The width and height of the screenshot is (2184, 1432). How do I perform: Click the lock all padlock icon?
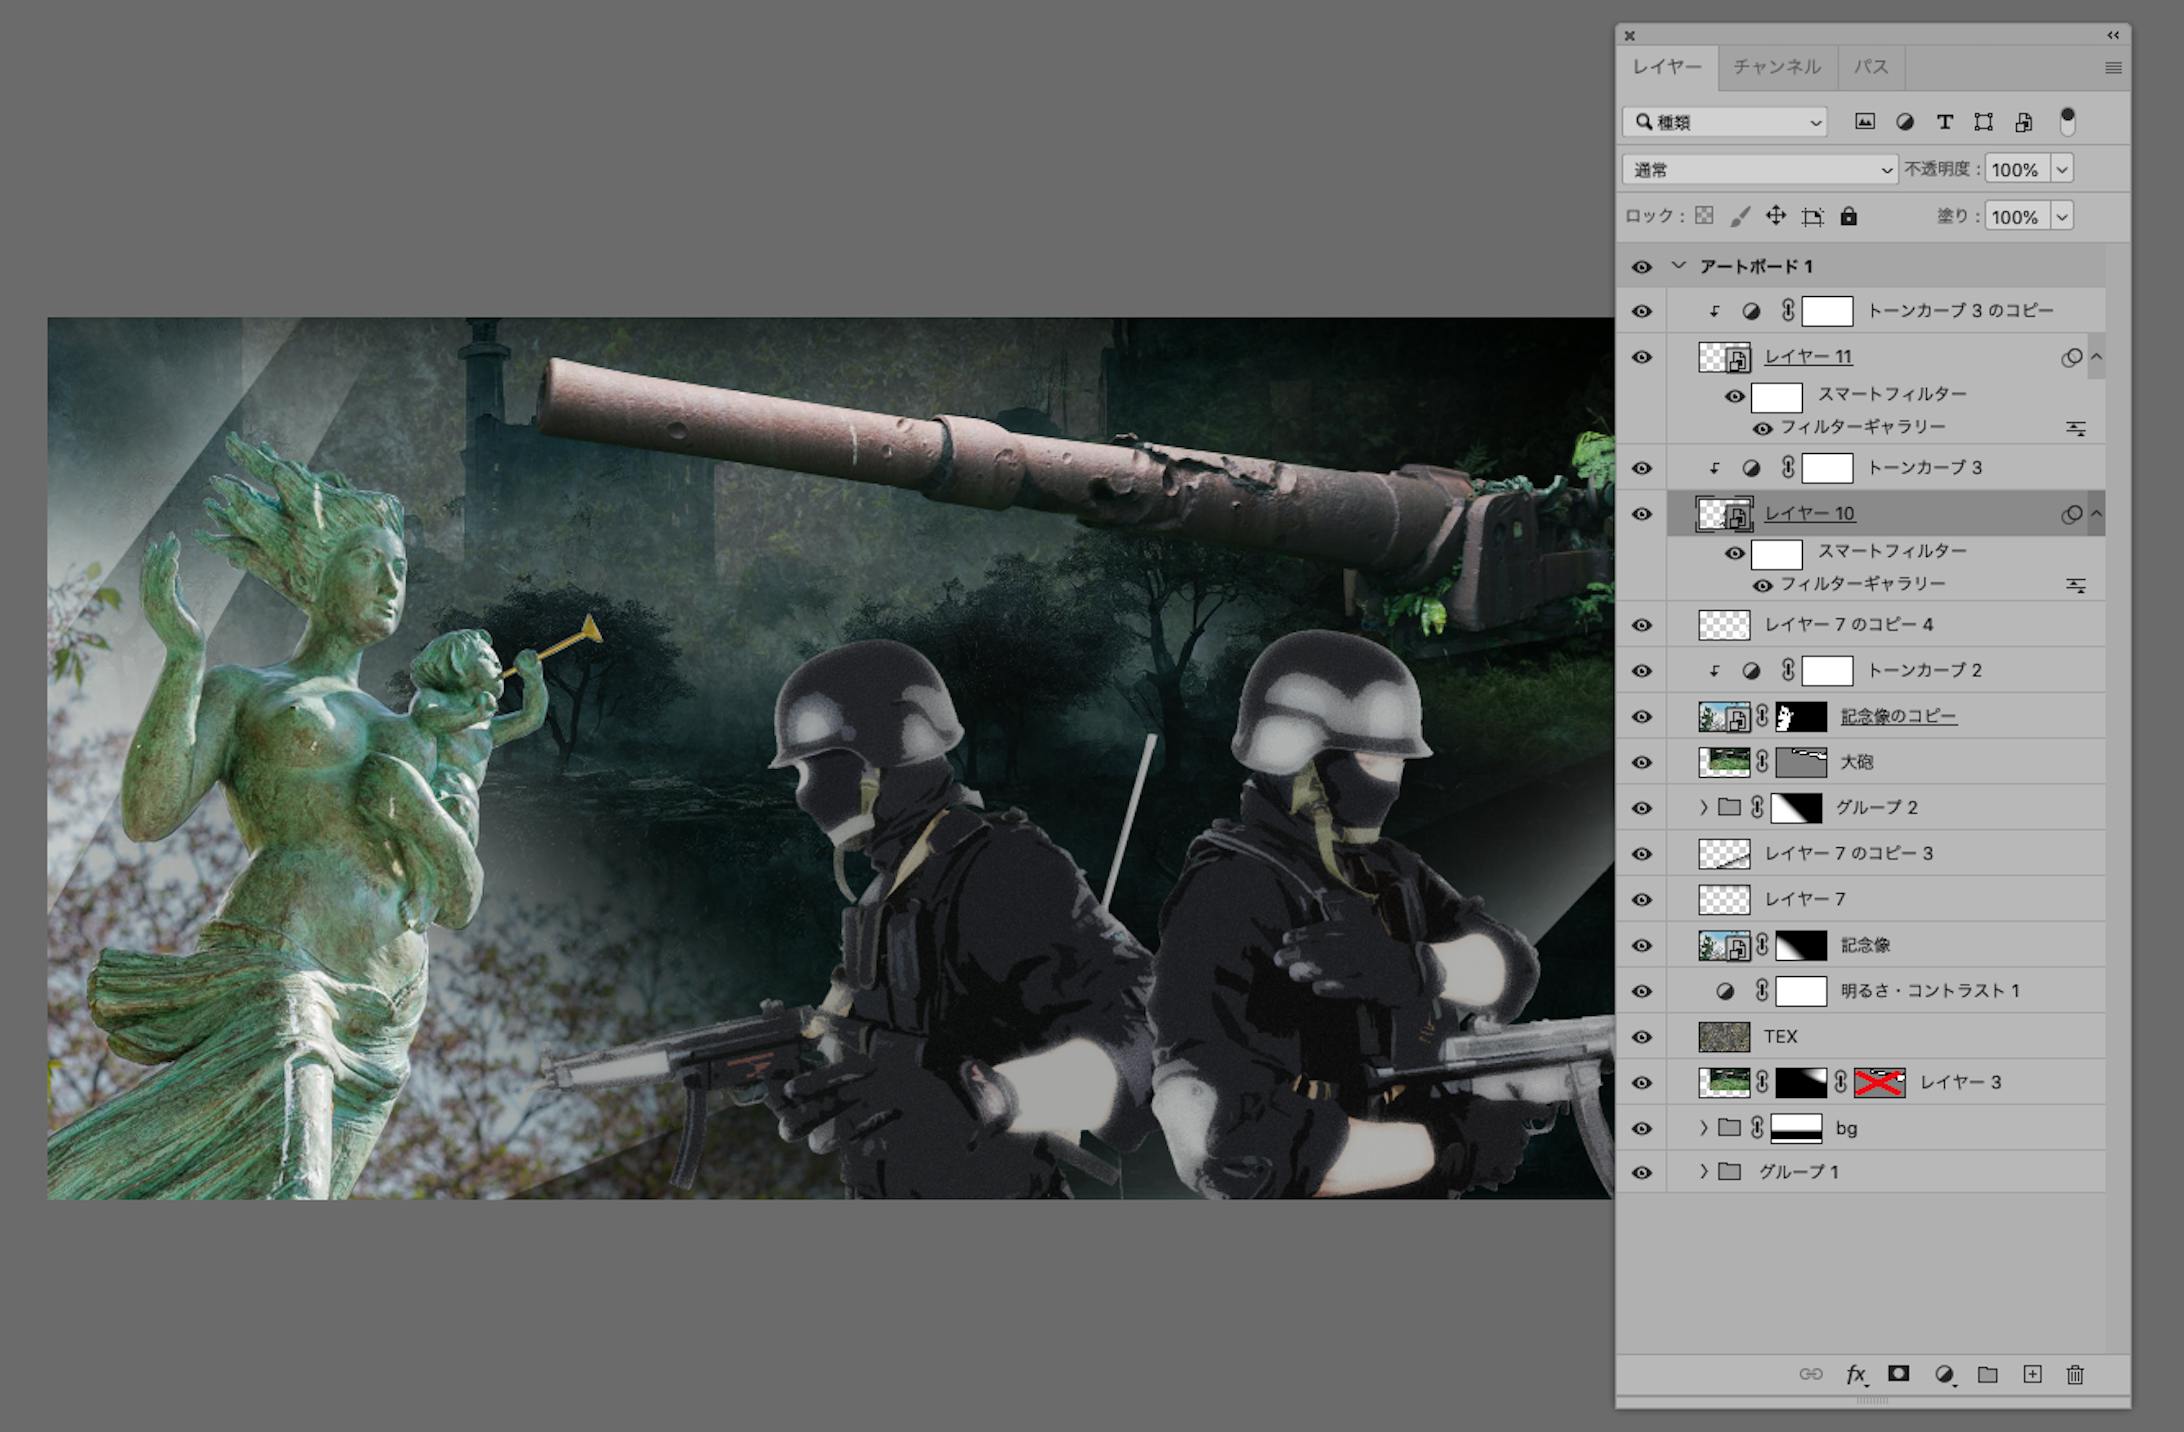[x=1849, y=216]
